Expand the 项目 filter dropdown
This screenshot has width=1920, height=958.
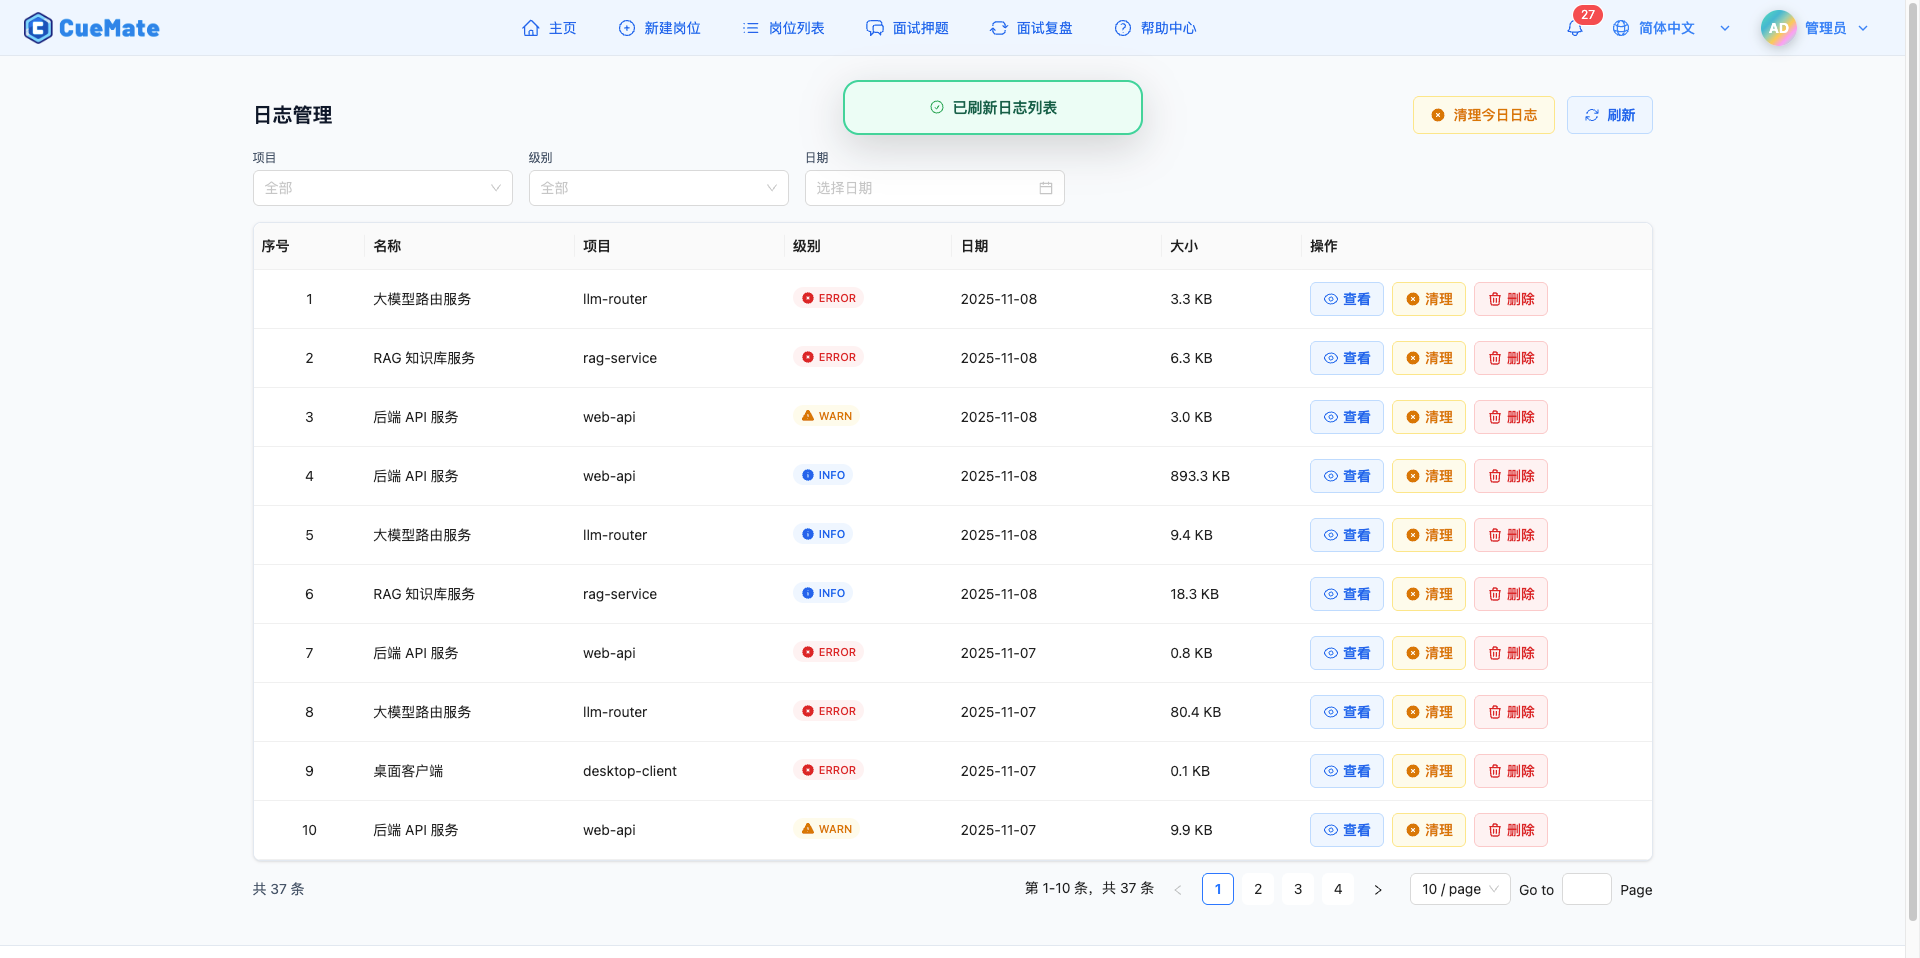pos(382,188)
